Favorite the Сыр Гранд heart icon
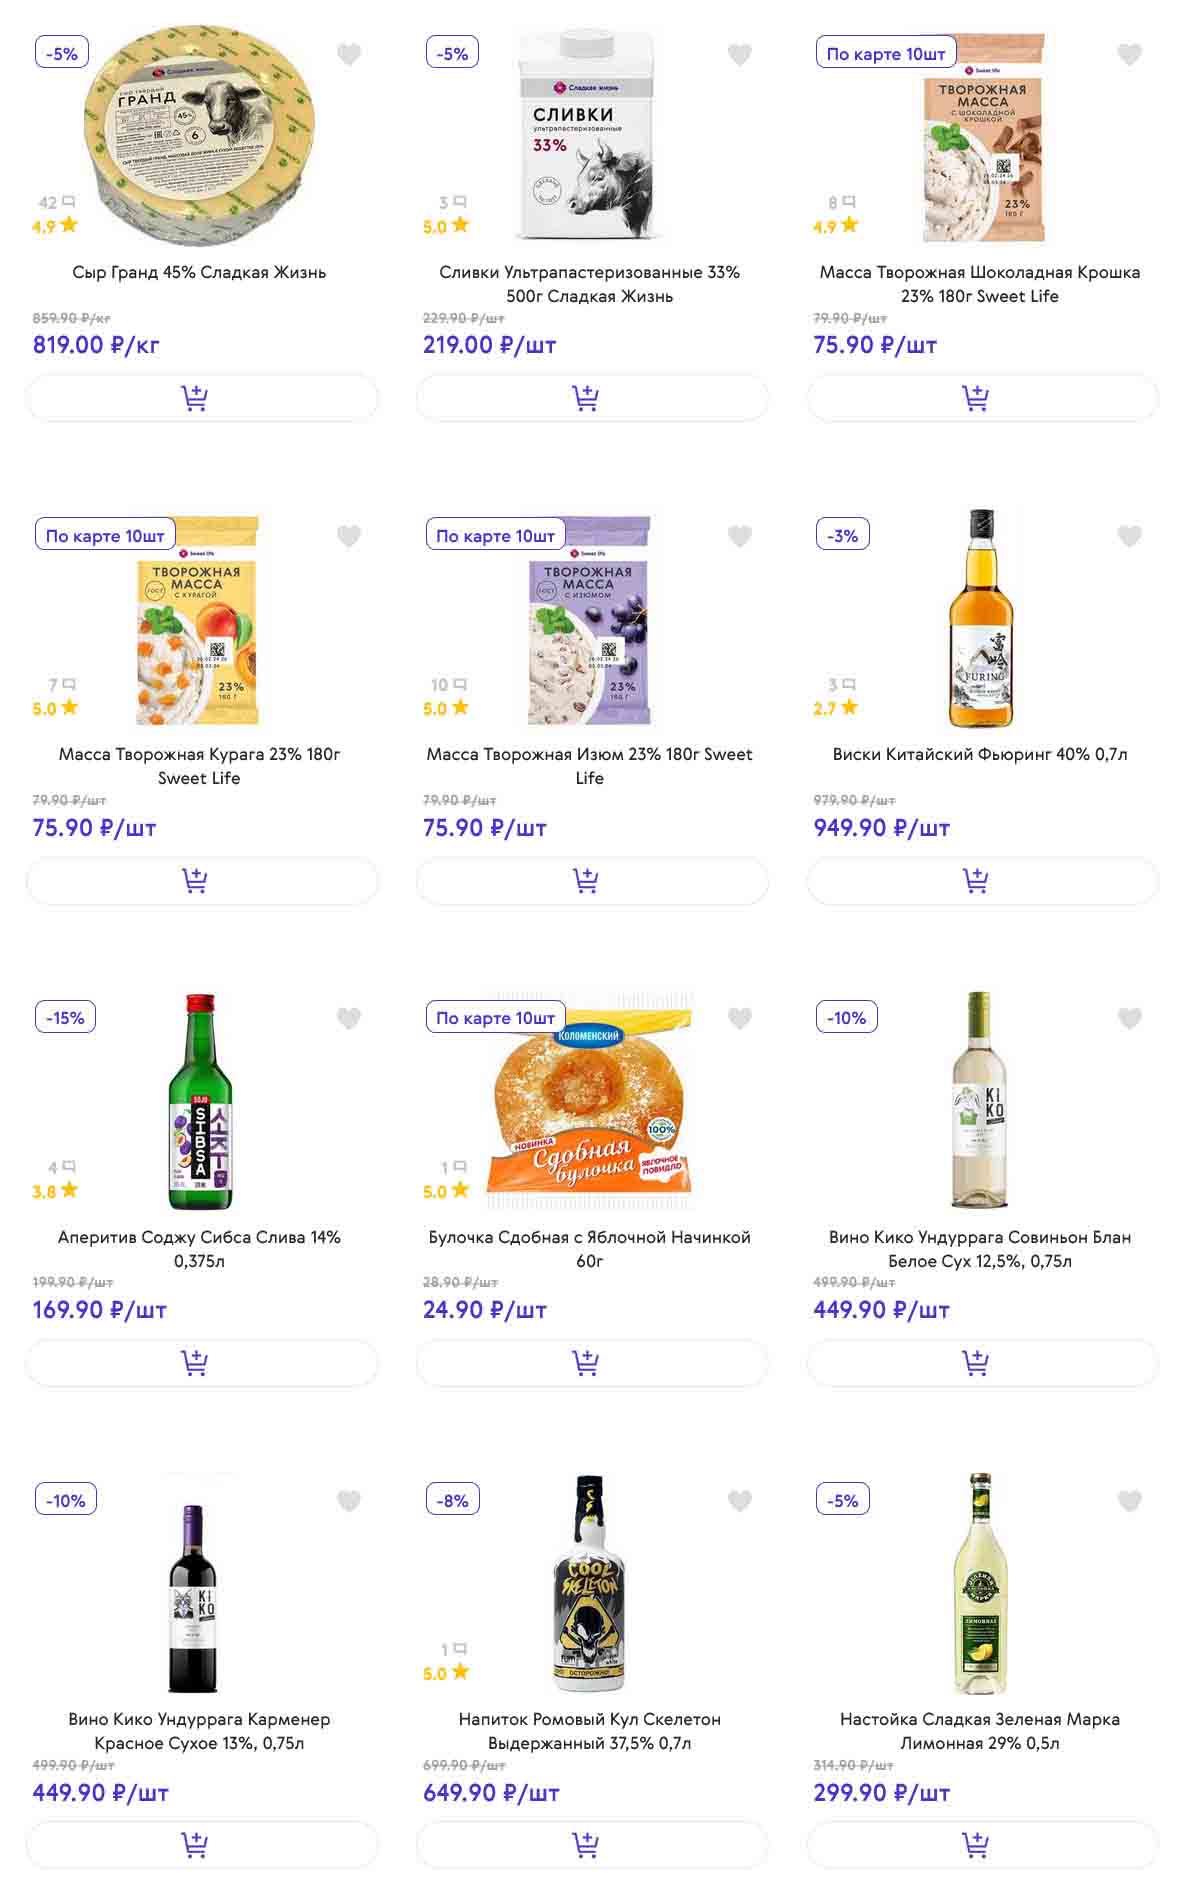Viewport: 1196px width, 1890px height. click(x=349, y=55)
